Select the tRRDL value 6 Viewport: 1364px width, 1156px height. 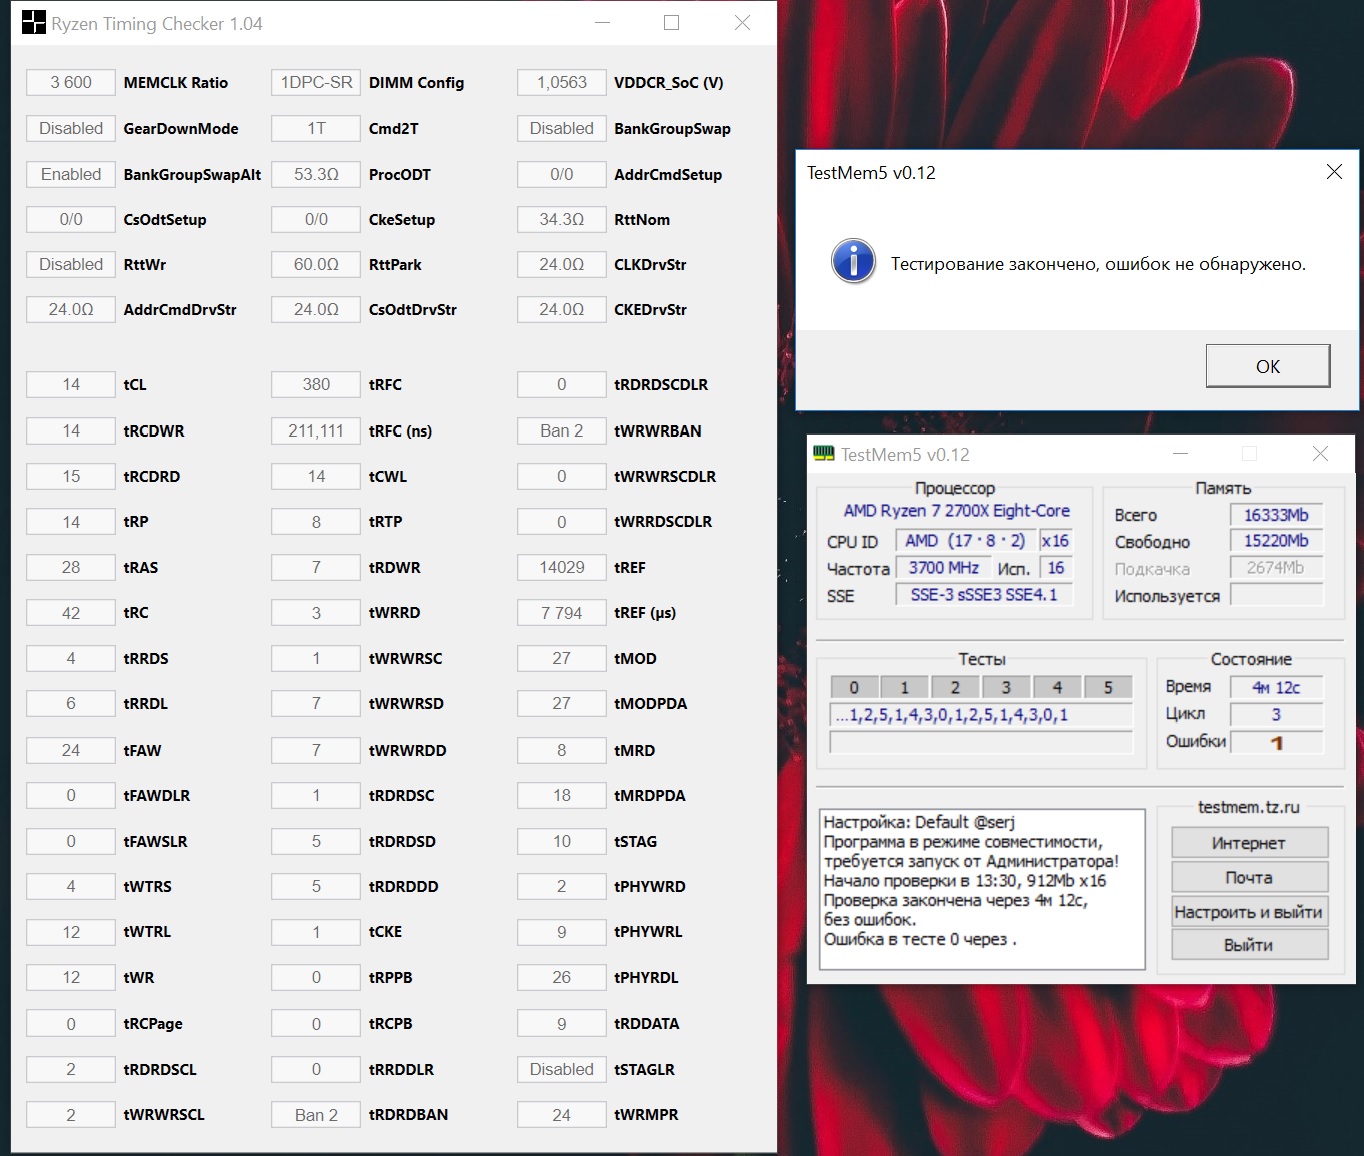[71, 703]
